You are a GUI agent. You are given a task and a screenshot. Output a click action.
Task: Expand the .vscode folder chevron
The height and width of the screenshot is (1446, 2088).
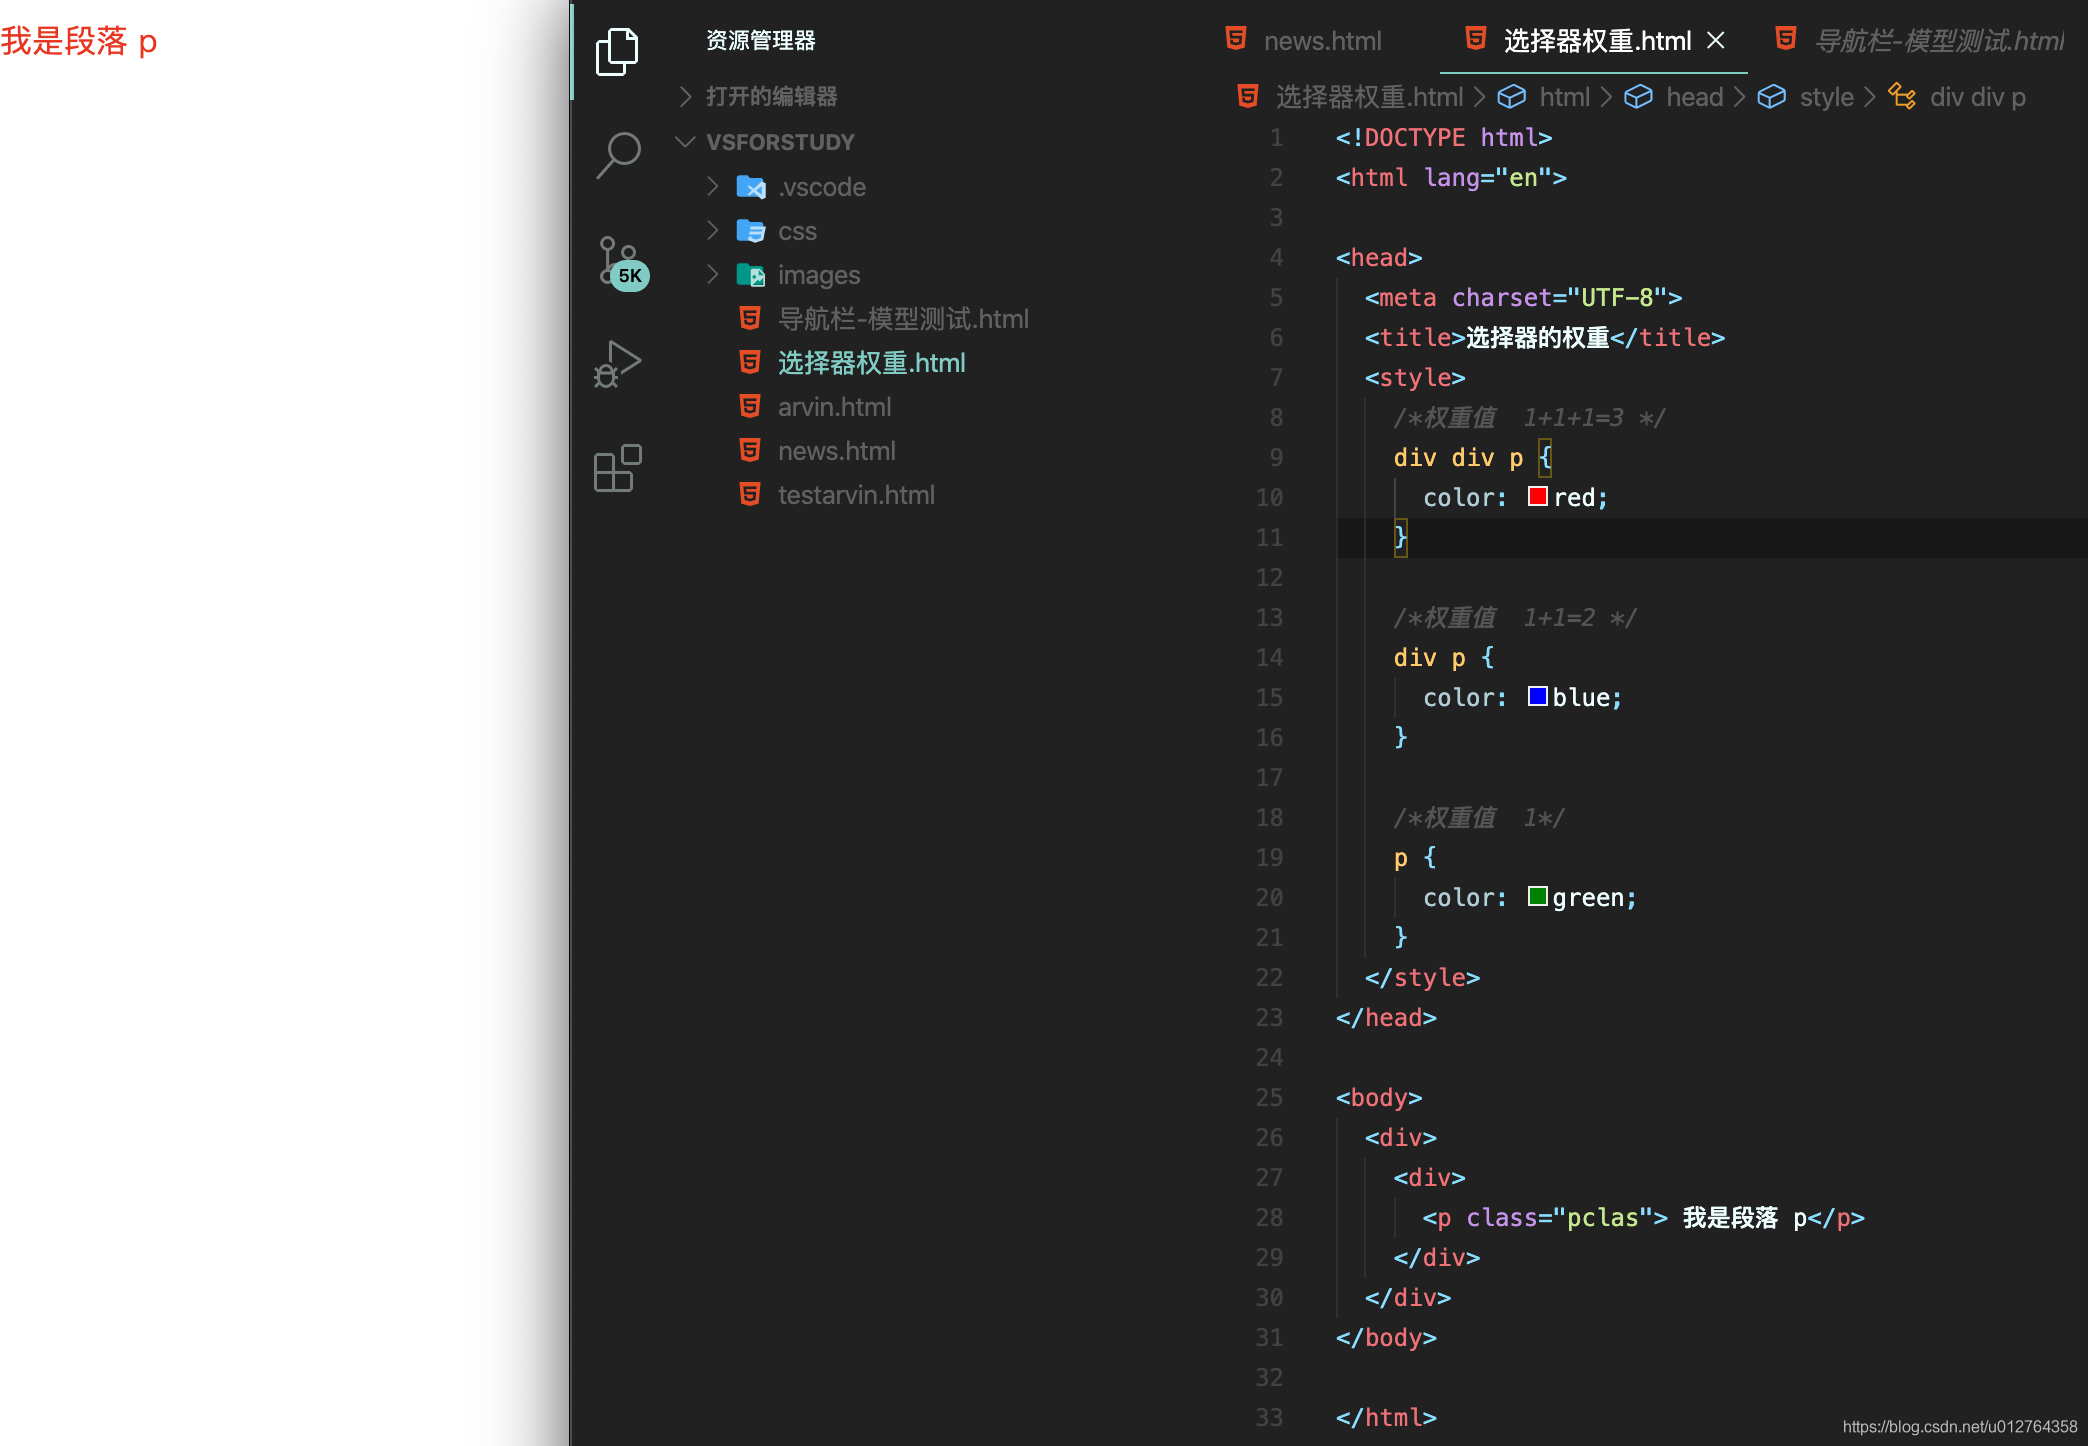(x=712, y=186)
